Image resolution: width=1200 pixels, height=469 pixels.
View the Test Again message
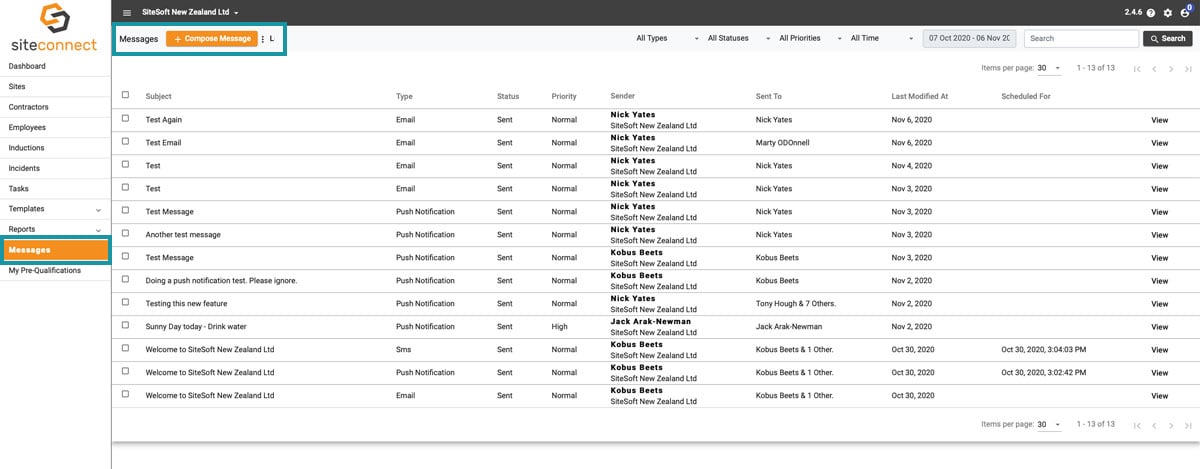pyautogui.click(x=1159, y=120)
